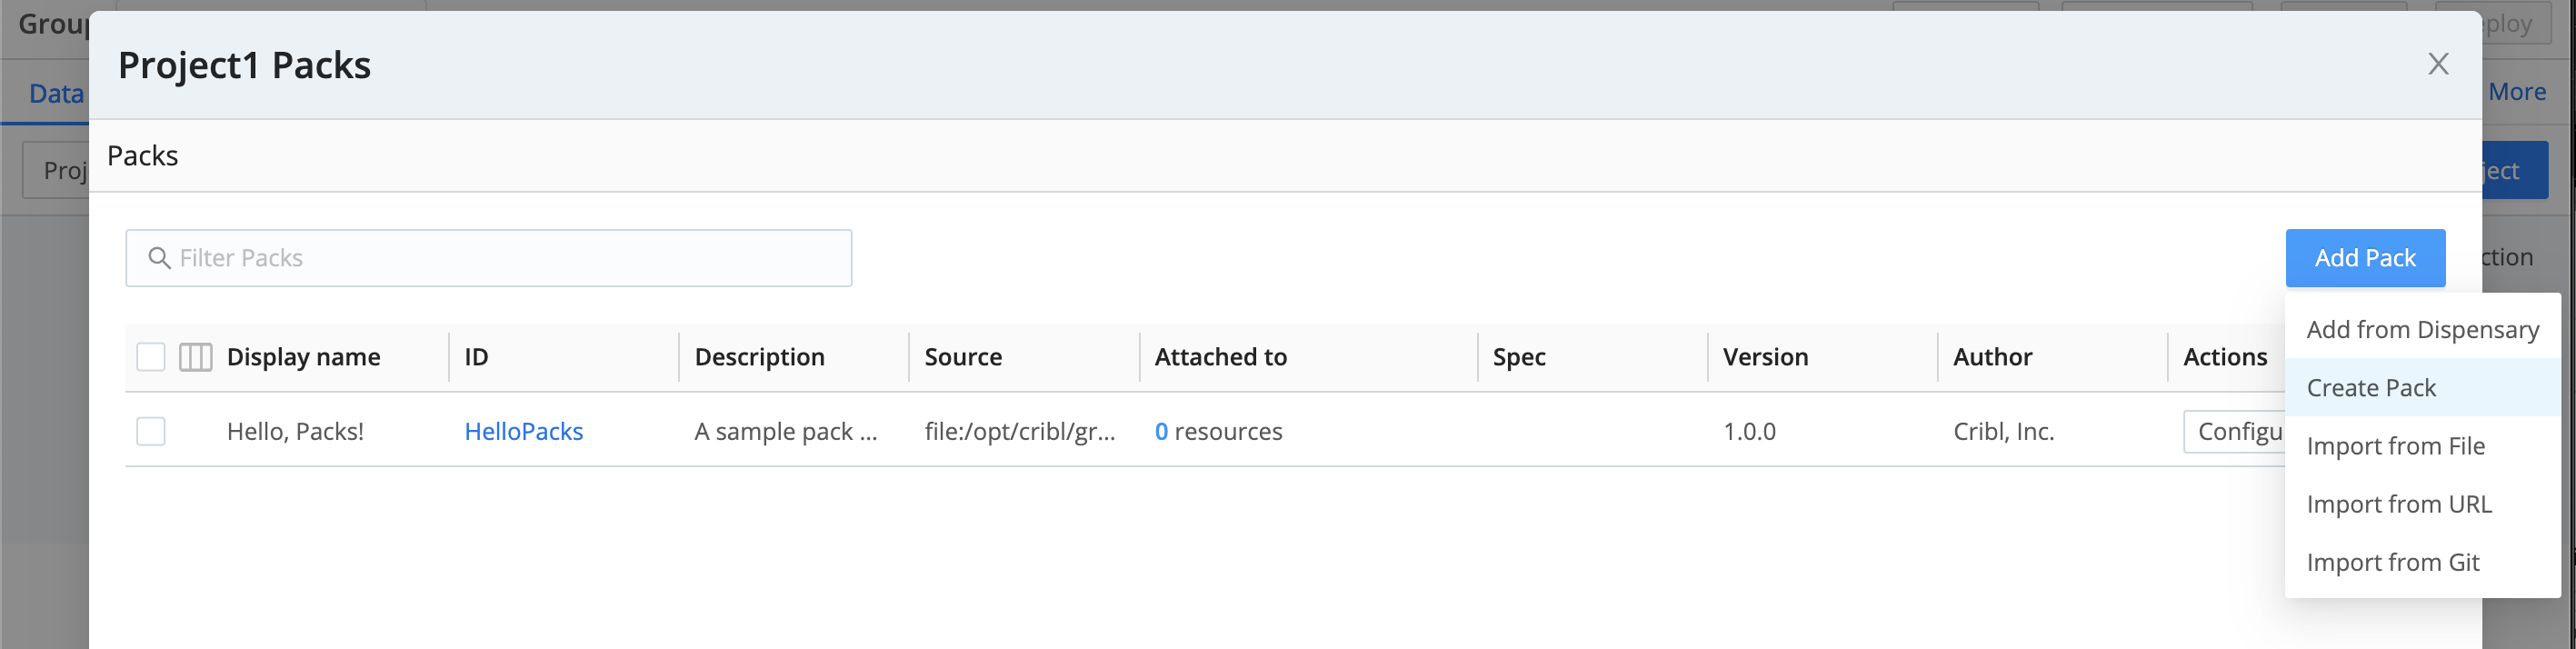Image resolution: width=2576 pixels, height=649 pixels.
Task: Pick Import from File option
Action: point(2394,446)
